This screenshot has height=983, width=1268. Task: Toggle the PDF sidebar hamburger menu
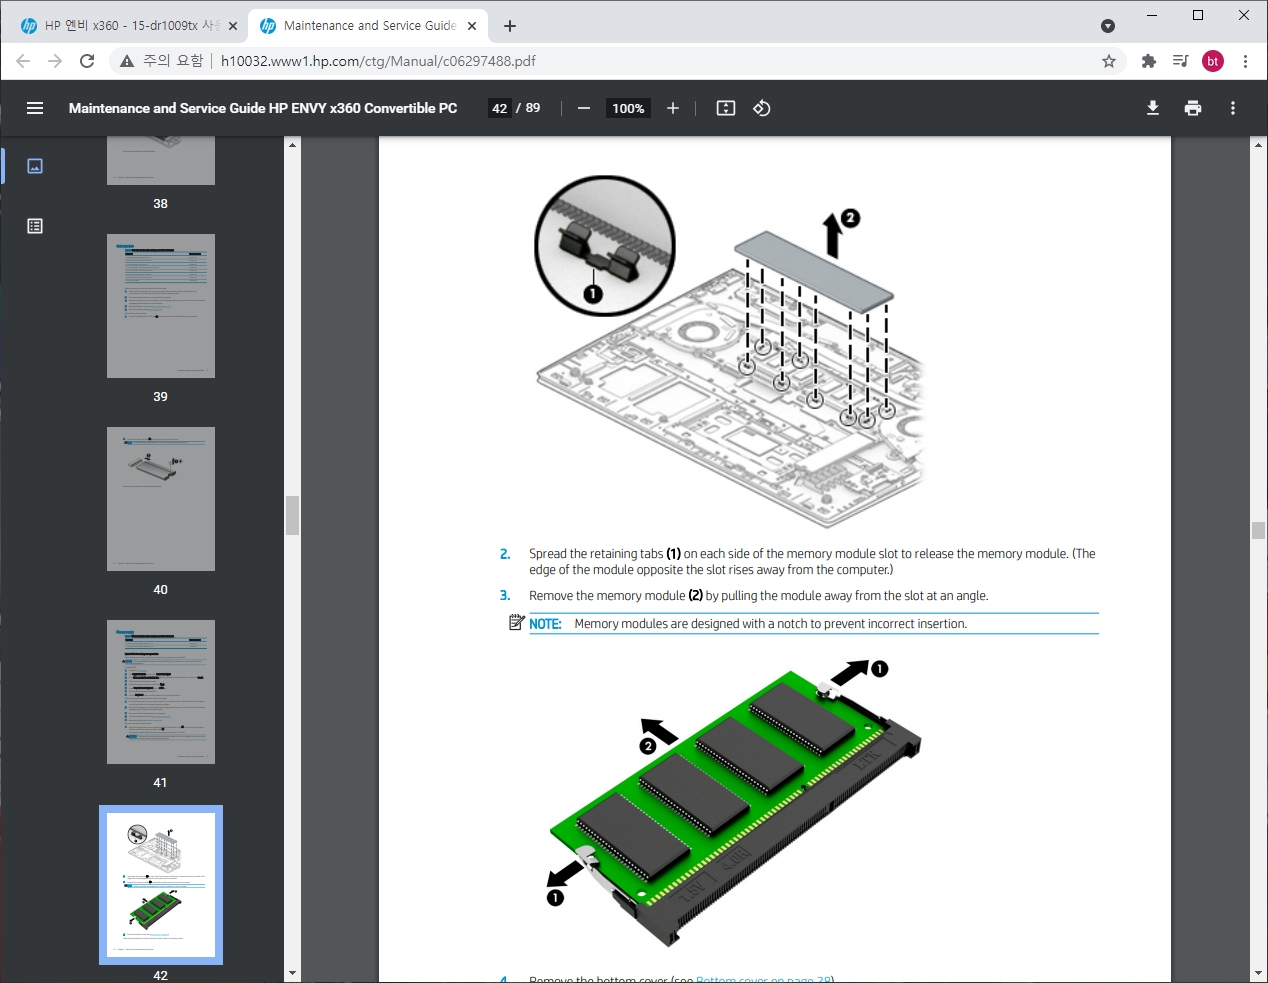tap(35, 108)
